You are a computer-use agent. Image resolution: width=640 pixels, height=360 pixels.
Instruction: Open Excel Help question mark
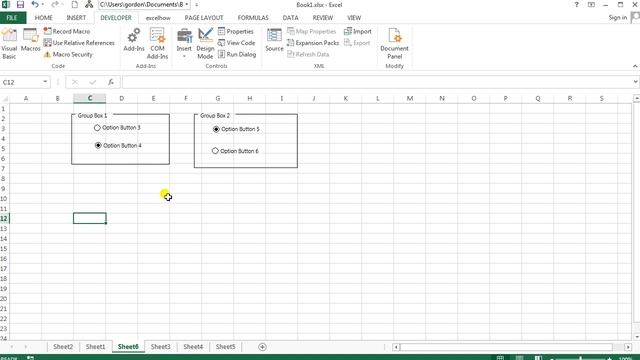(576, 5)
